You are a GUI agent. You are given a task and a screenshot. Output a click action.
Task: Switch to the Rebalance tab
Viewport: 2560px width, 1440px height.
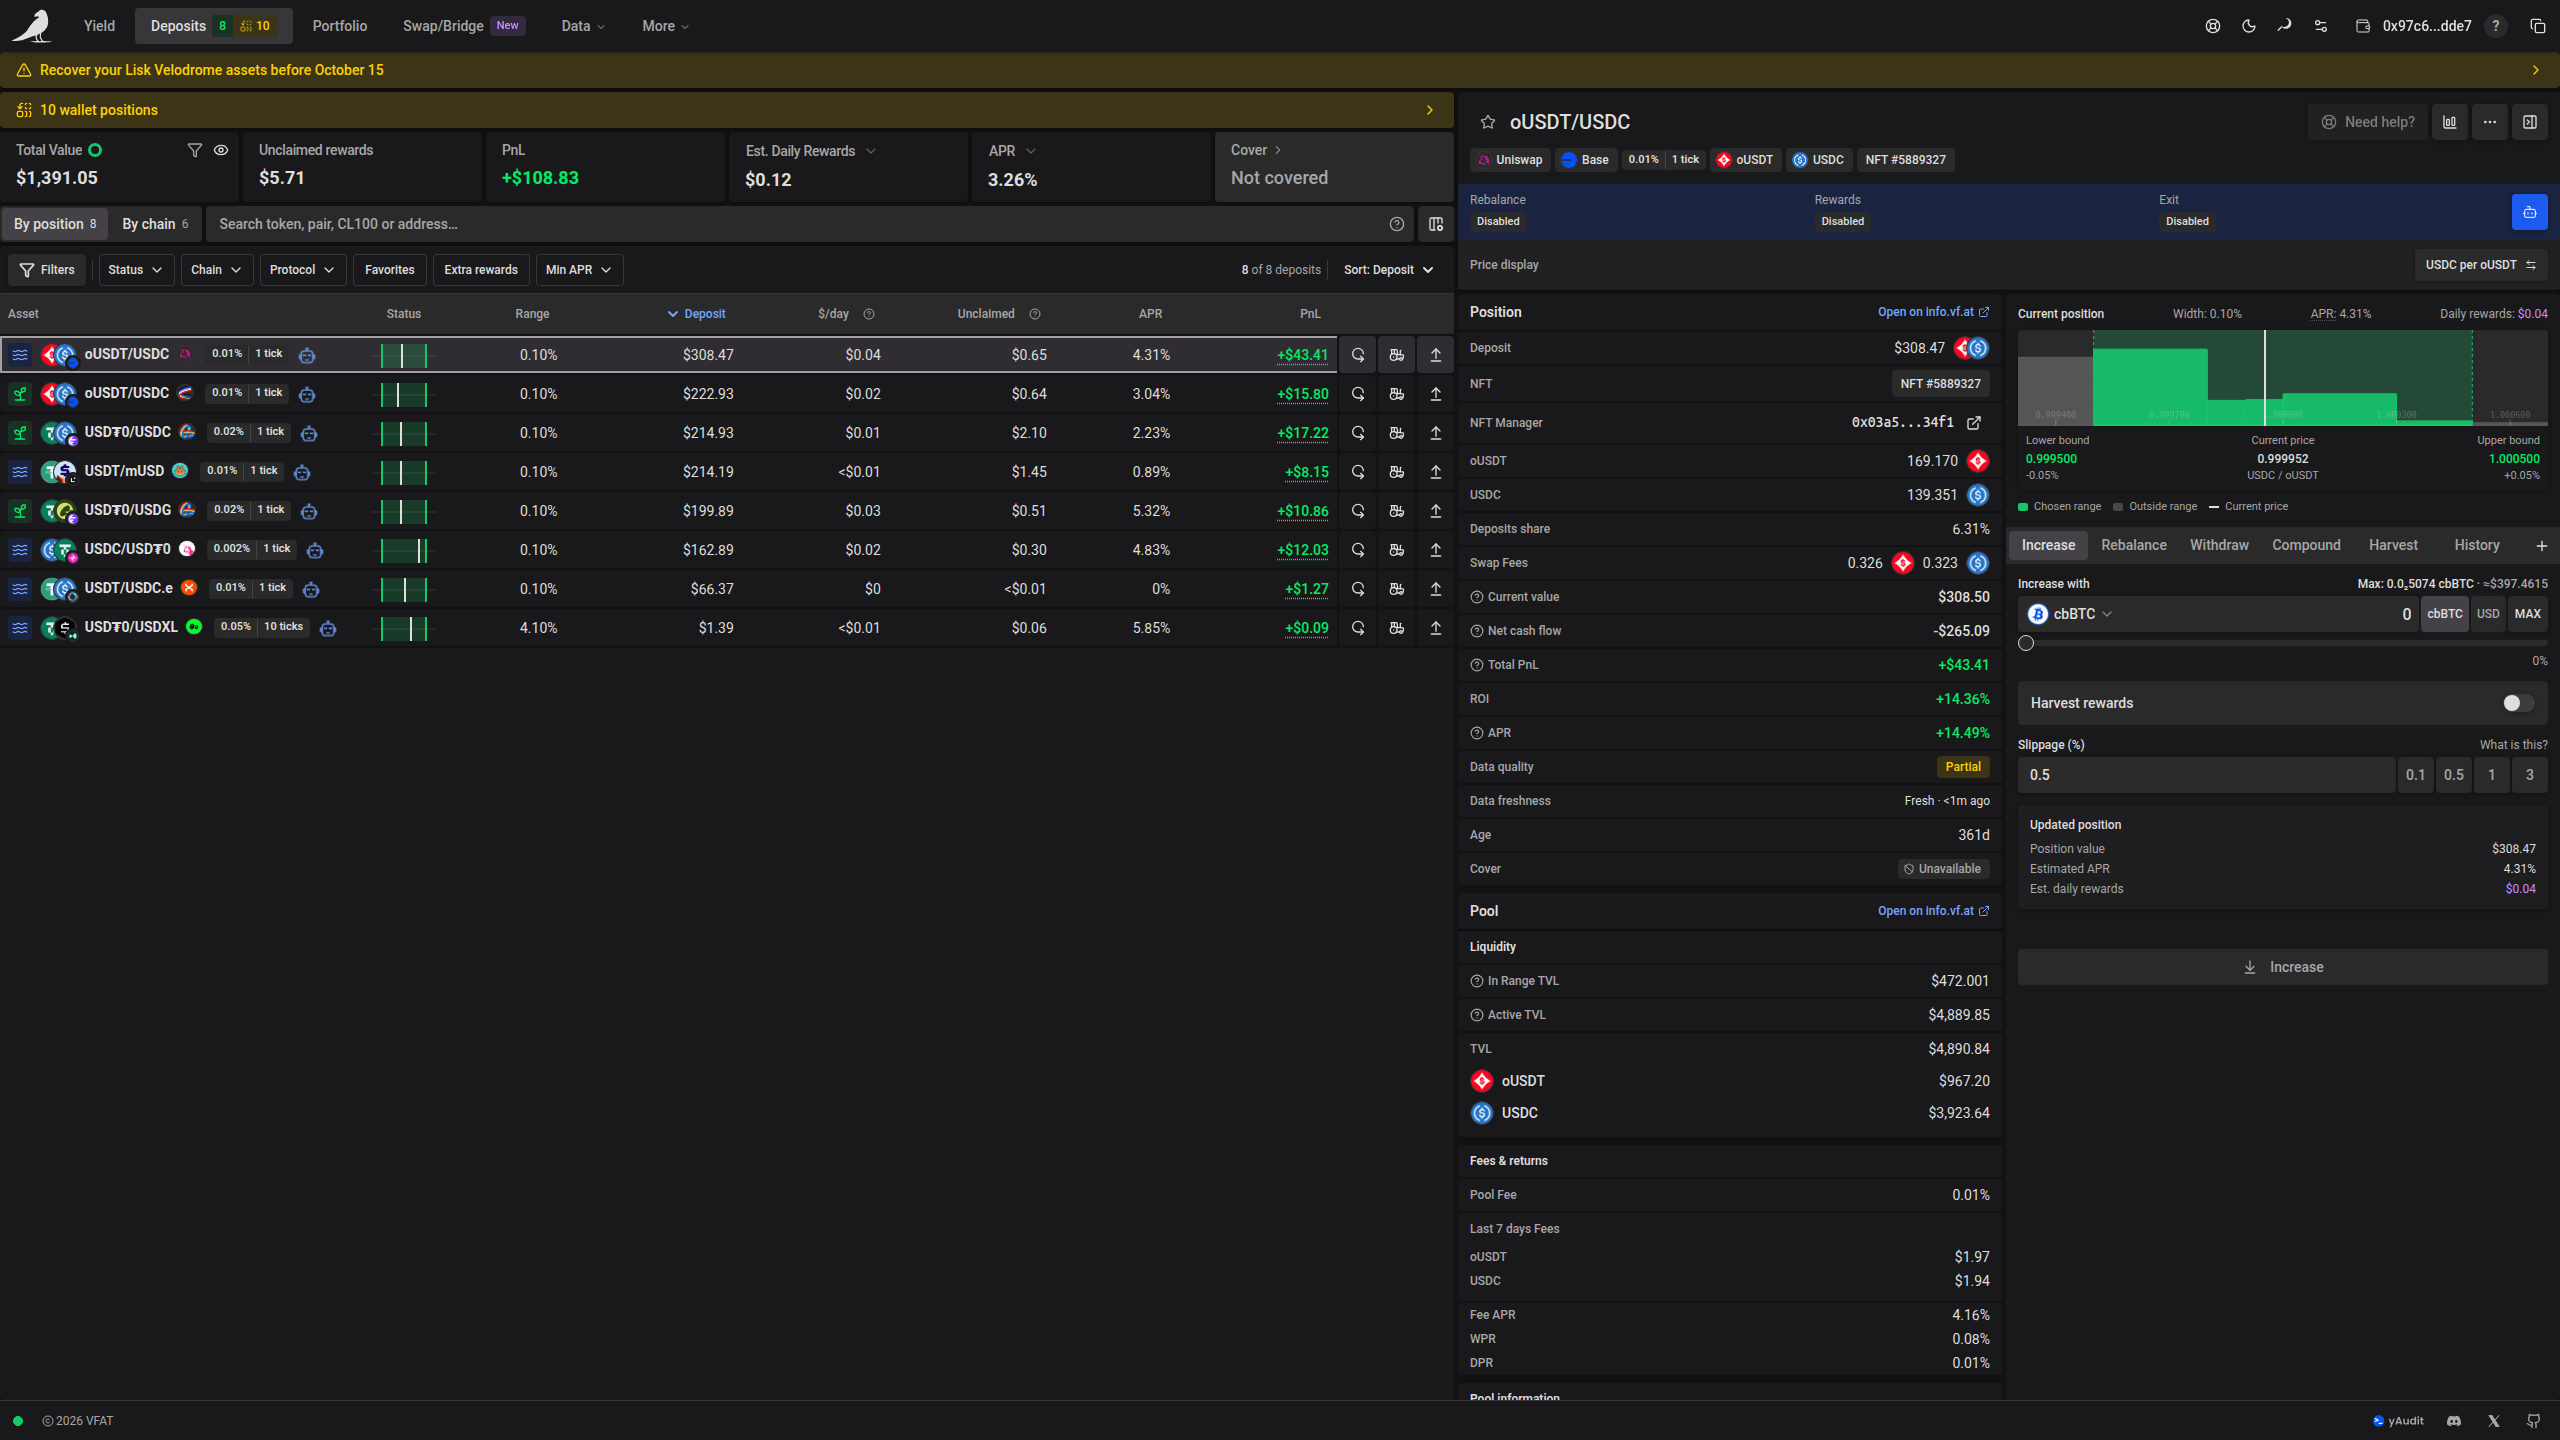coord(2134,546)
